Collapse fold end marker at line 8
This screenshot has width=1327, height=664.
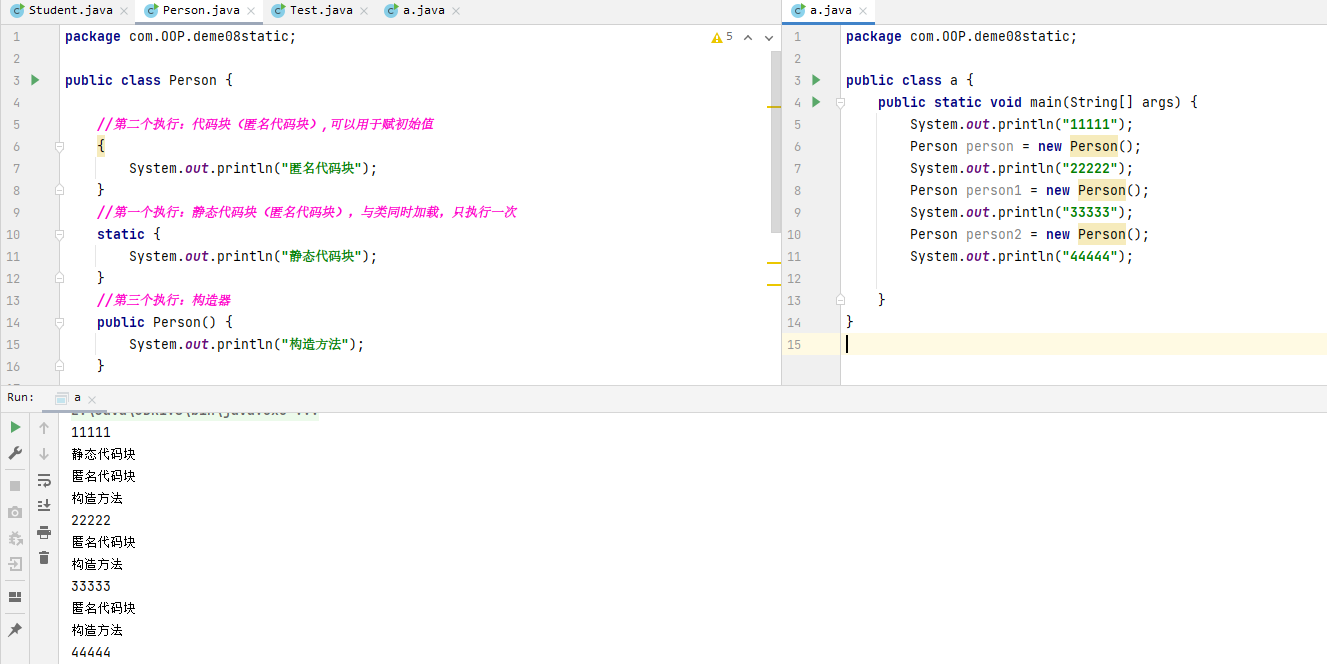[59, 190]
